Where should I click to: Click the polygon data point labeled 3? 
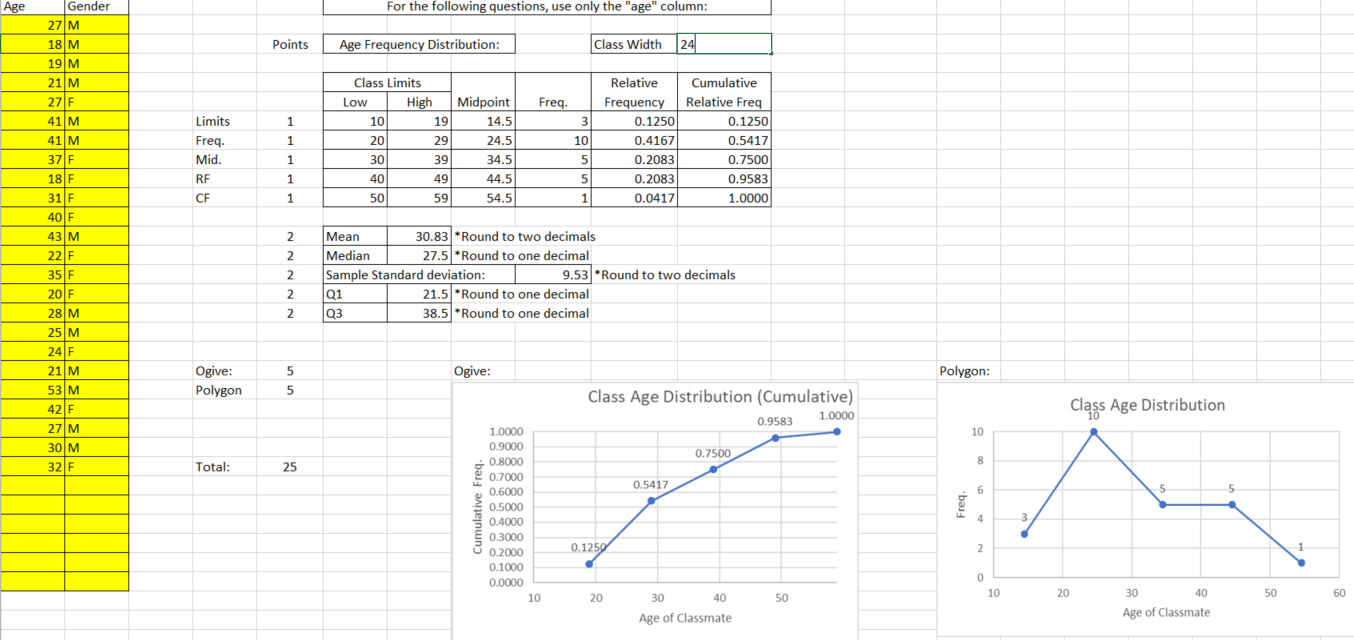tap(1024, 534)
